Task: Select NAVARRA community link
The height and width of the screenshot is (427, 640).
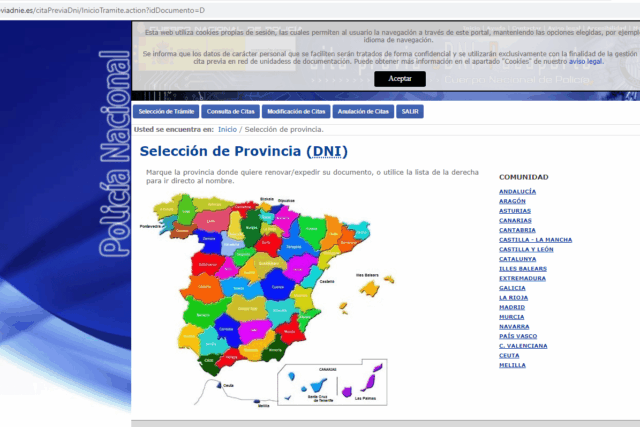Action: point(514,327)
